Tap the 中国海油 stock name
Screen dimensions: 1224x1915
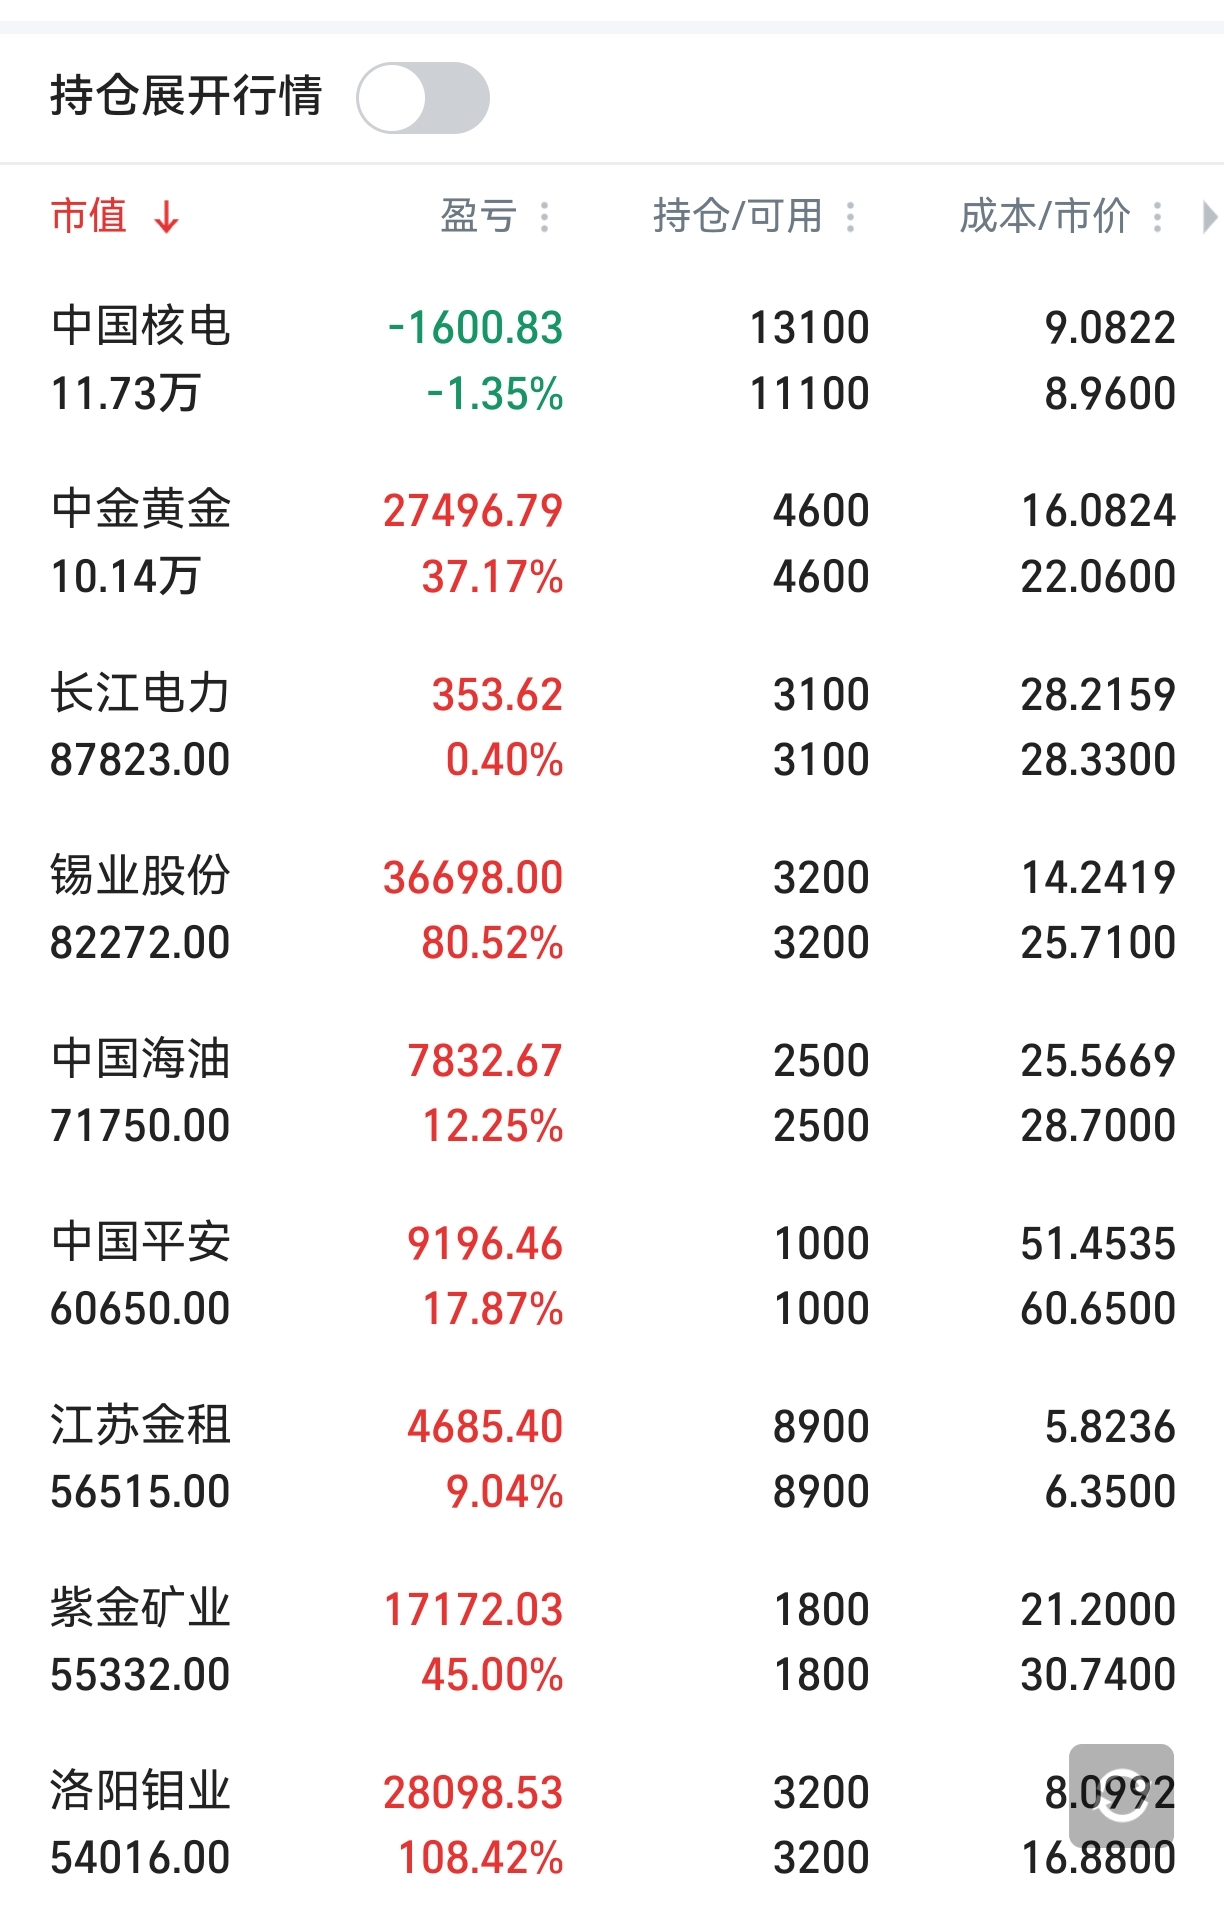[141, 1059]
